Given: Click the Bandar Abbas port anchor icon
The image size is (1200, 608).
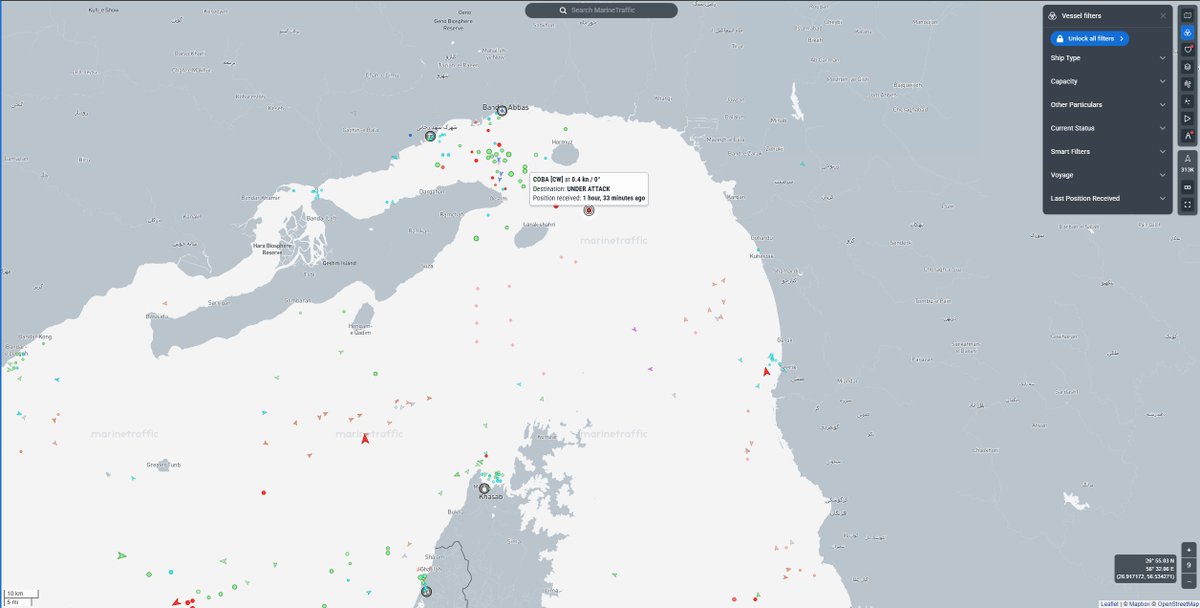Looking at the screenshot, I should 502,111.
